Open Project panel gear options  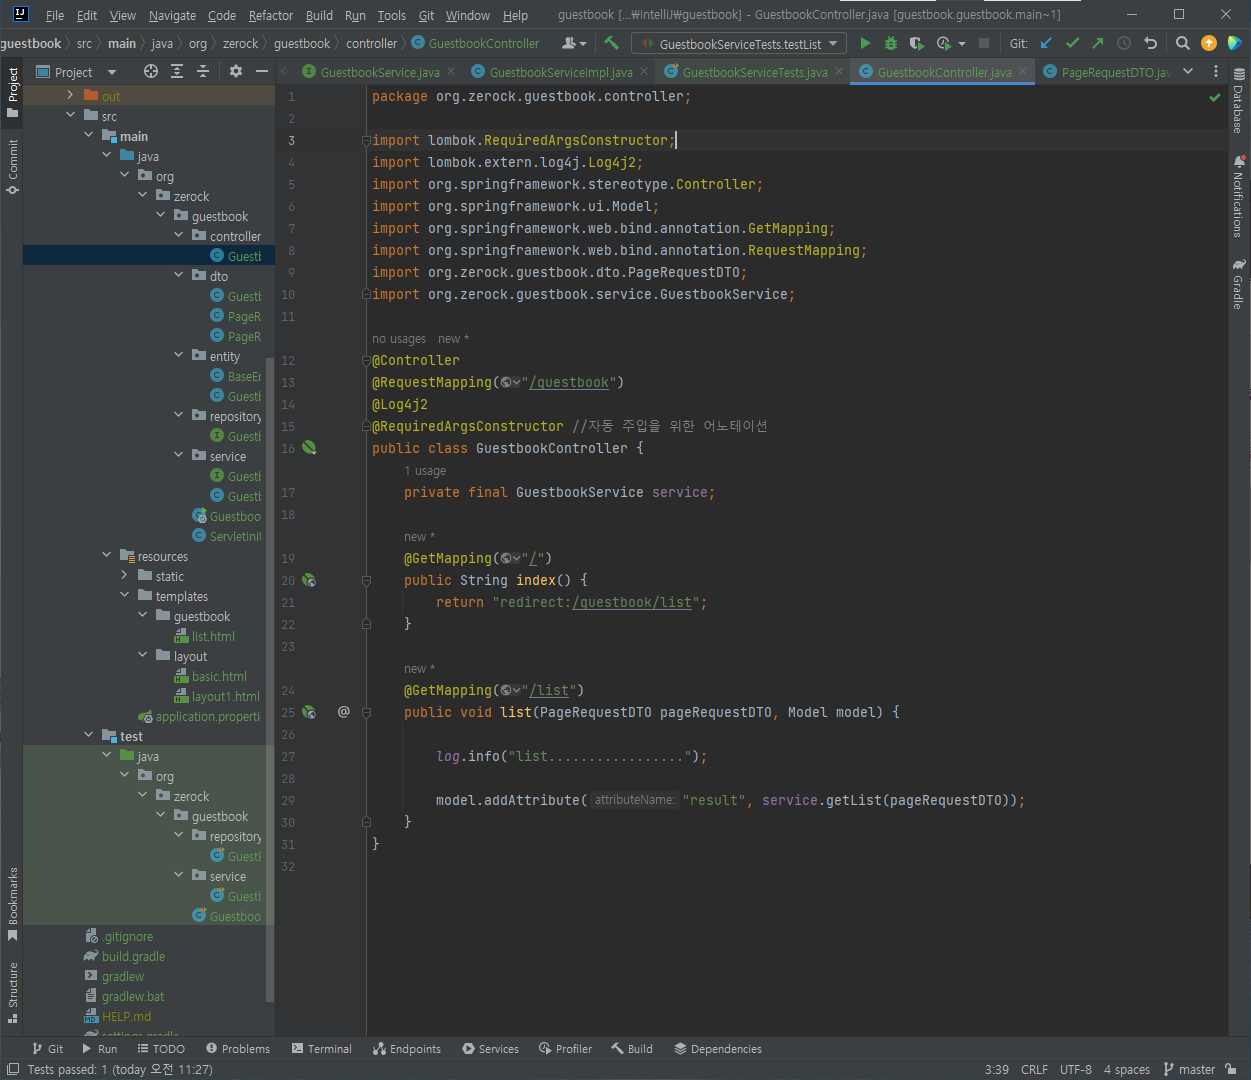point(236,71)
